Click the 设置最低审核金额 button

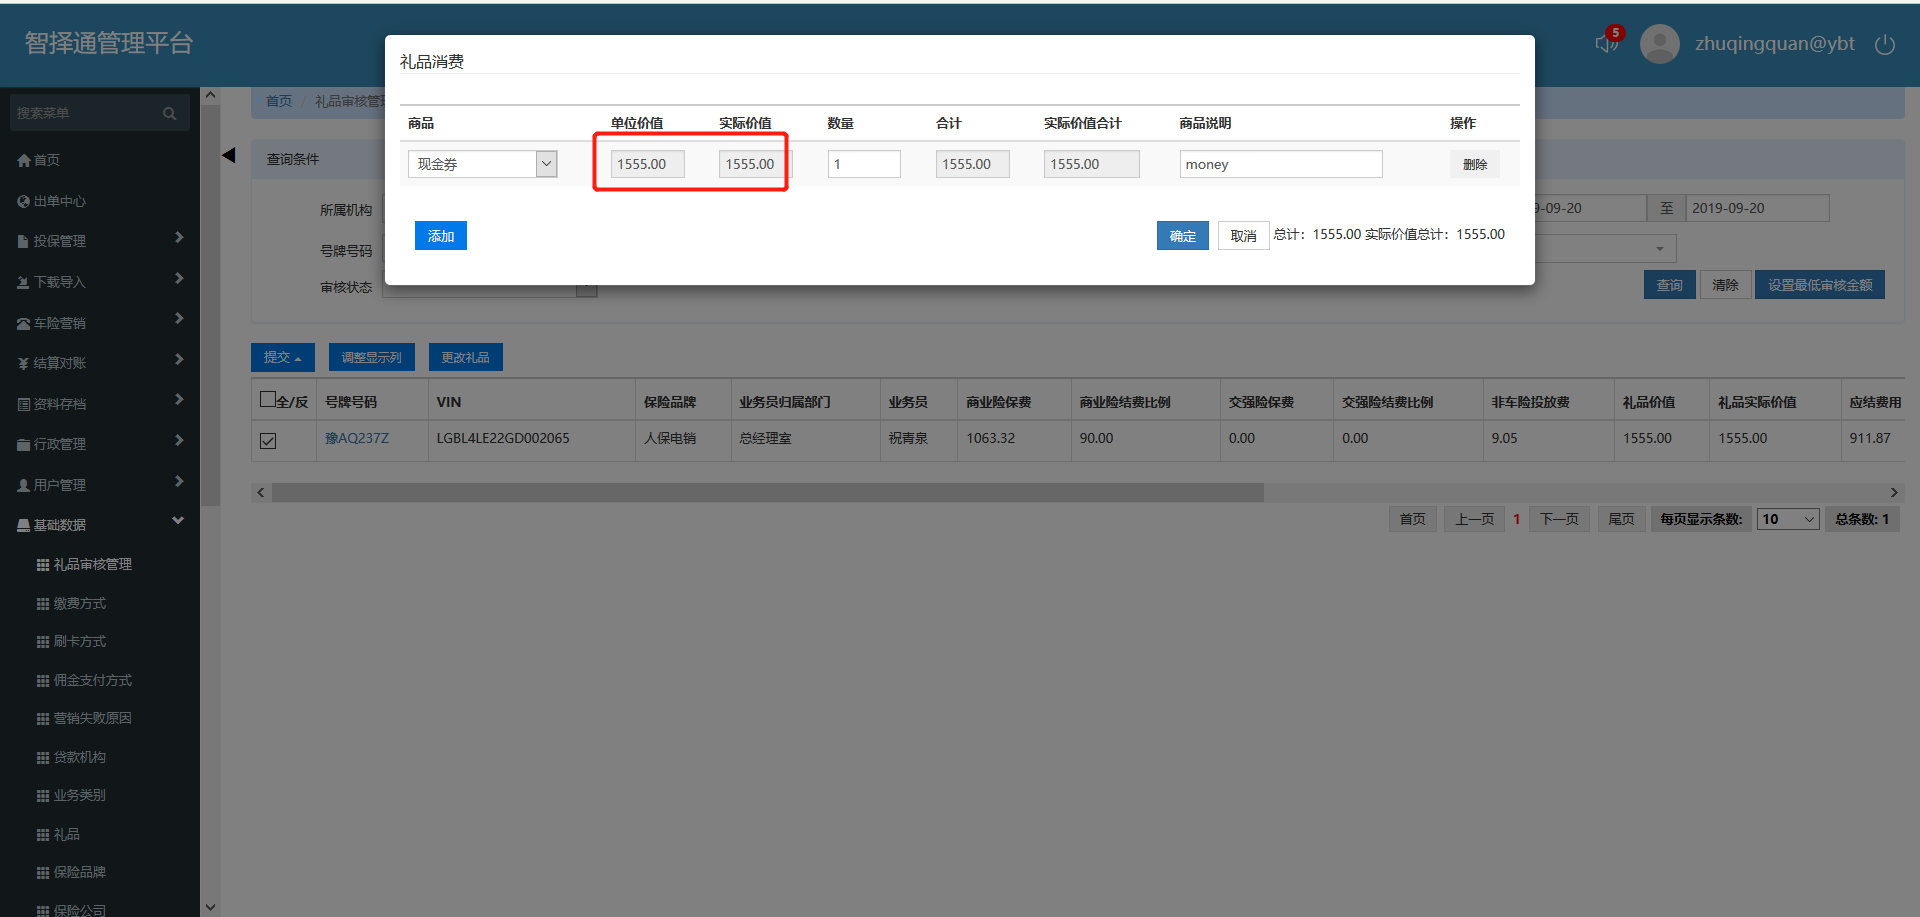tap(1820, 285)
